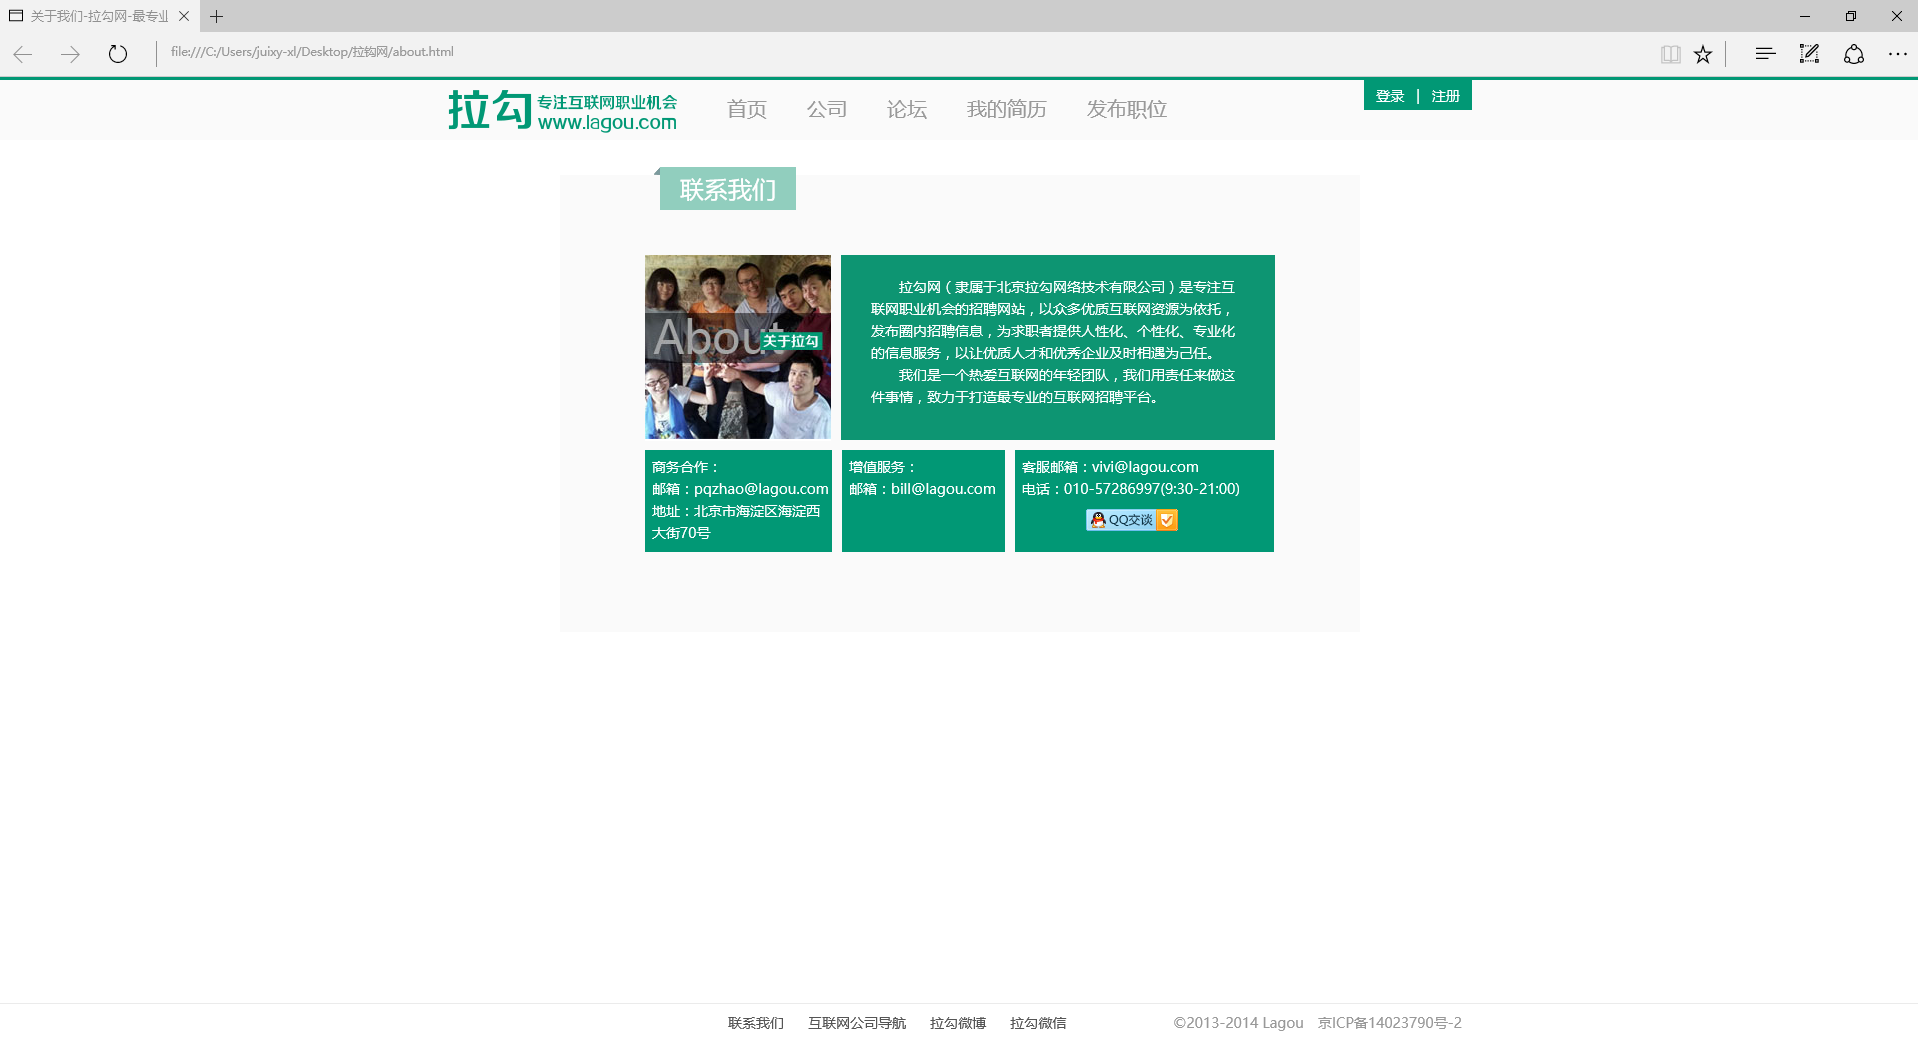Screen dimensions: 1918x1039
Task: Open the 论坛 navigation item
Action: (x=906, y=109)
